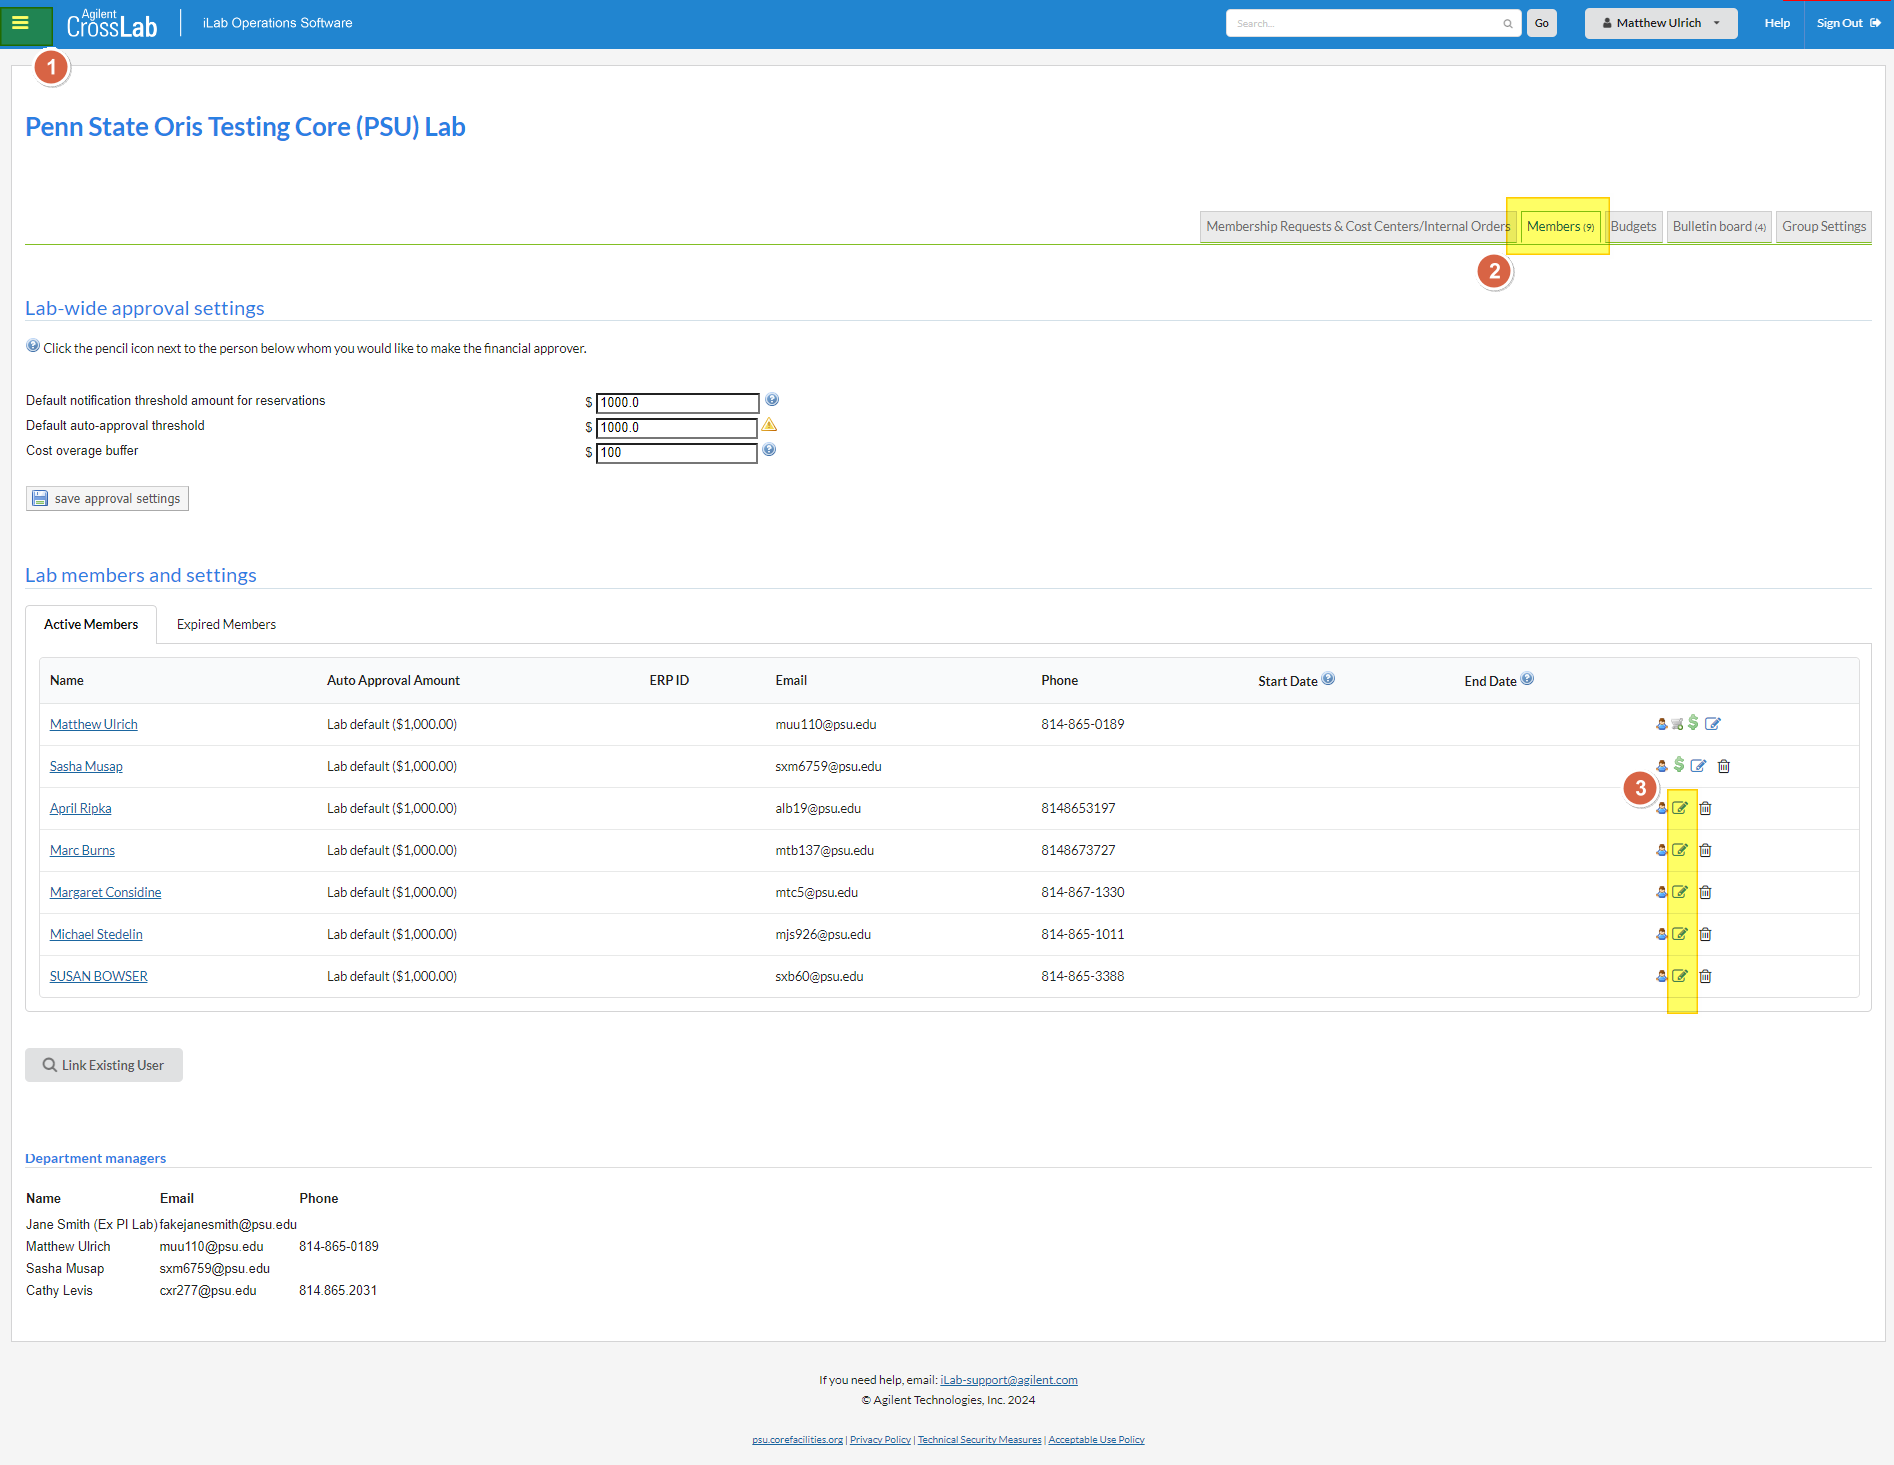Open the Michael Stedelin member link
Image resolution: width=1894 pixels, height=1465 pixels.
[x=96, y=934]
